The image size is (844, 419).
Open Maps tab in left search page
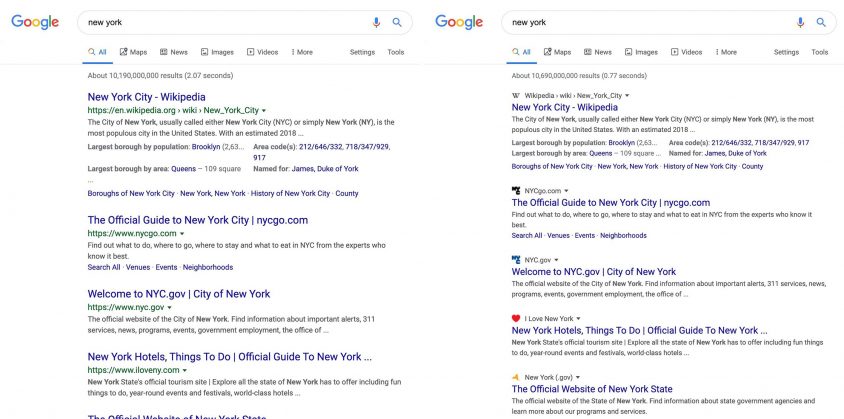(133, 52)
